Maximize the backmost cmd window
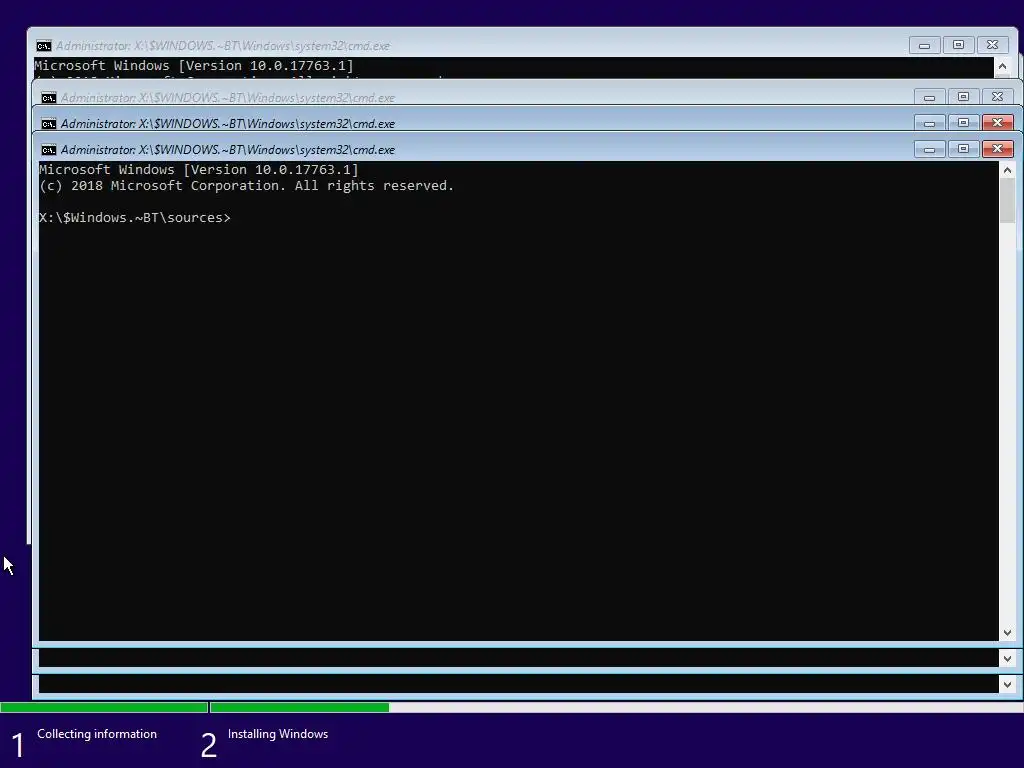1024x768 pixels. [x=958, y=45]
